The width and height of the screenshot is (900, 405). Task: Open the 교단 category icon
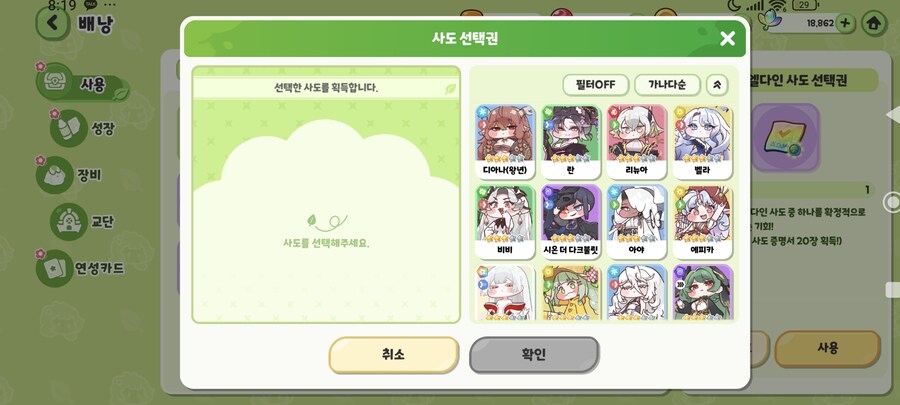click(69, 221)
